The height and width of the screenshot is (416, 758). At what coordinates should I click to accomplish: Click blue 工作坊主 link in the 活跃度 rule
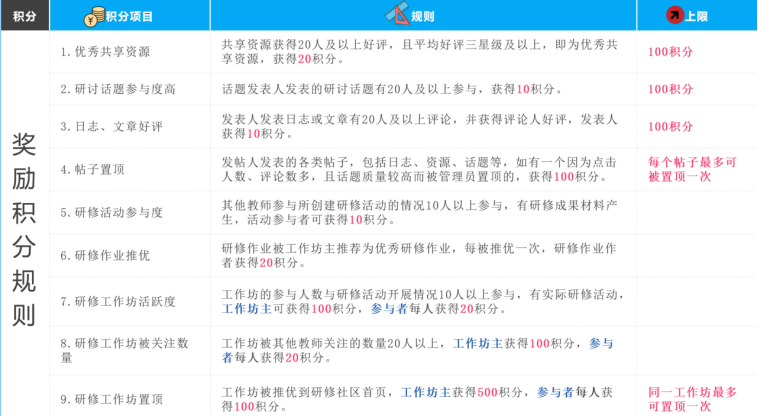click(x=246, y=309)
